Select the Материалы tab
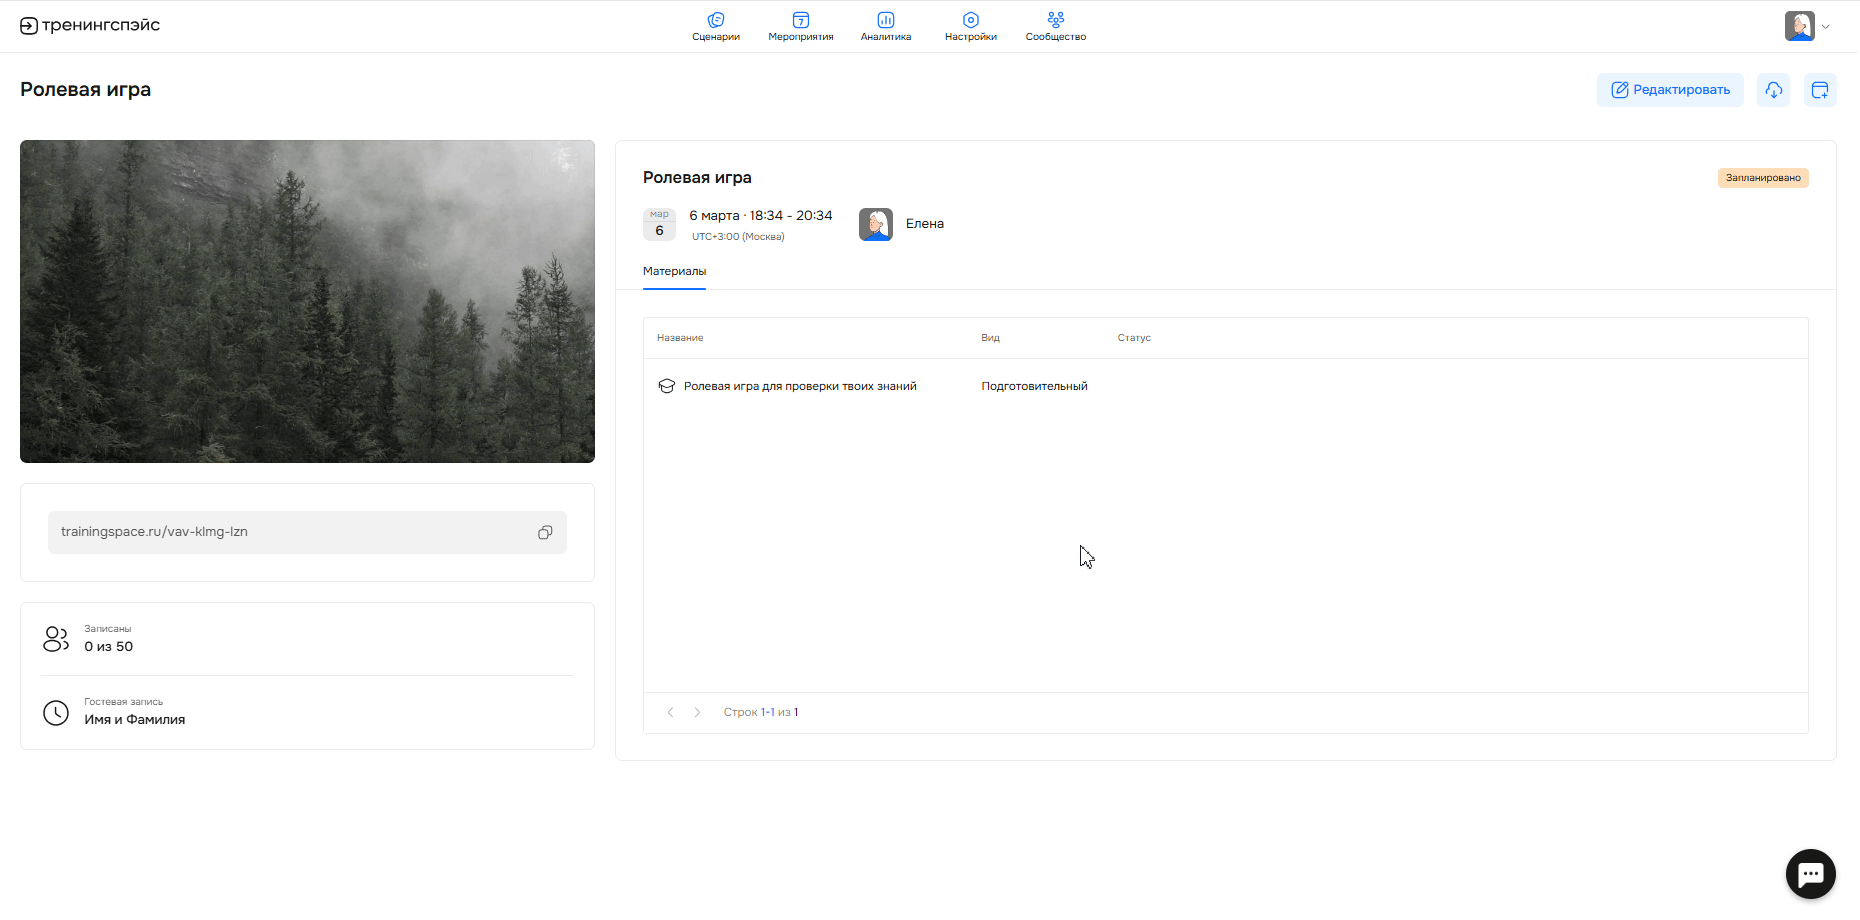This screenshot has height=920, width=1860. click(x=674, y=271)
